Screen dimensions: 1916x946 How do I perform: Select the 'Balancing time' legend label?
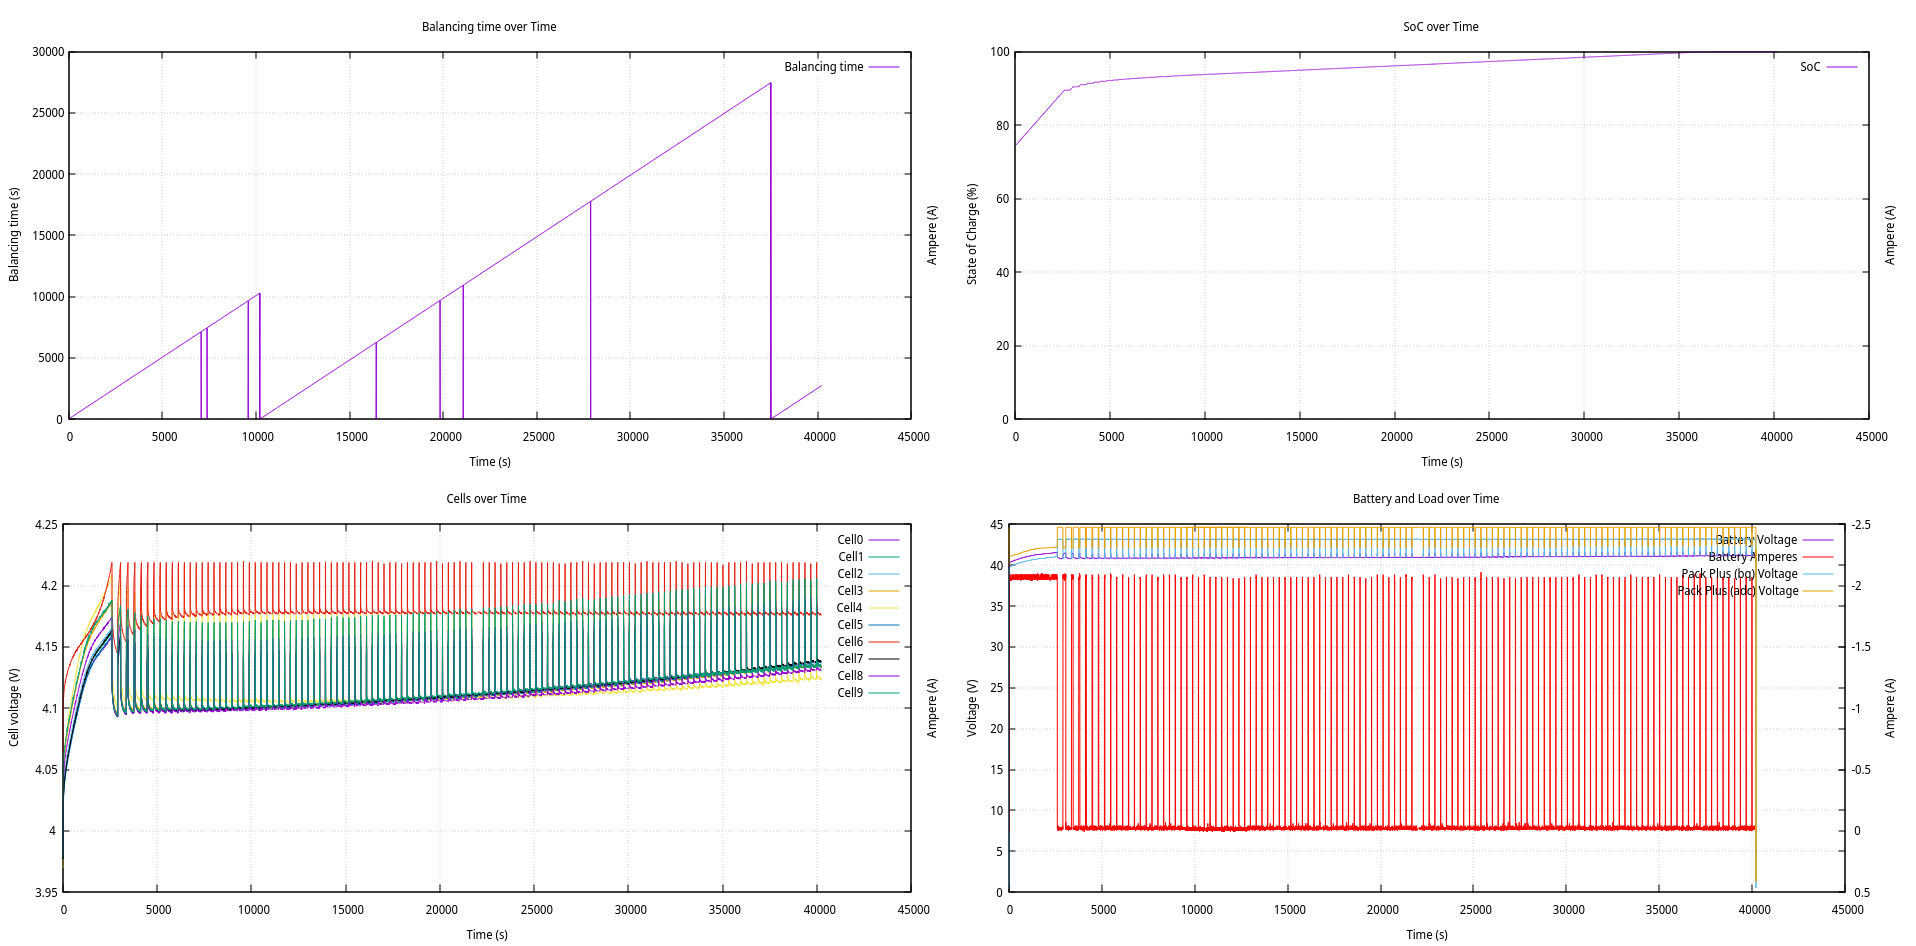point(823,67)
